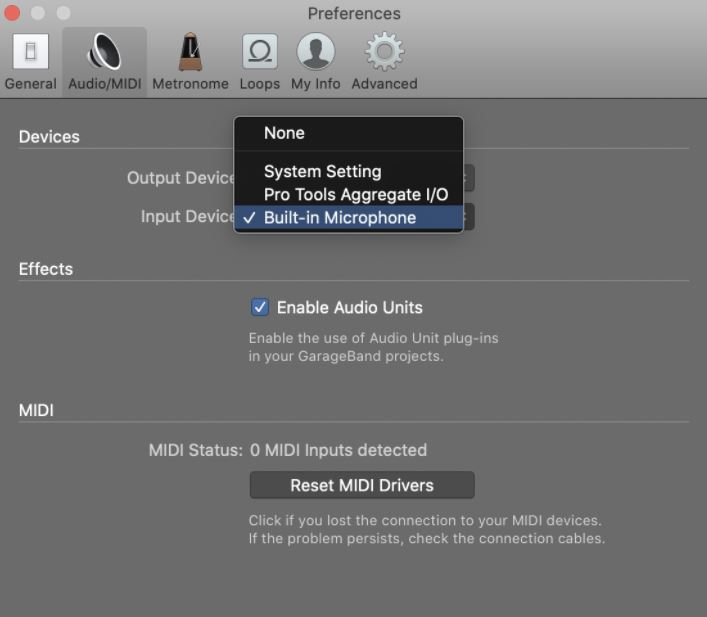
Task: Click the Reset MIDI Drivers button
Action: (x=362, y=485)
